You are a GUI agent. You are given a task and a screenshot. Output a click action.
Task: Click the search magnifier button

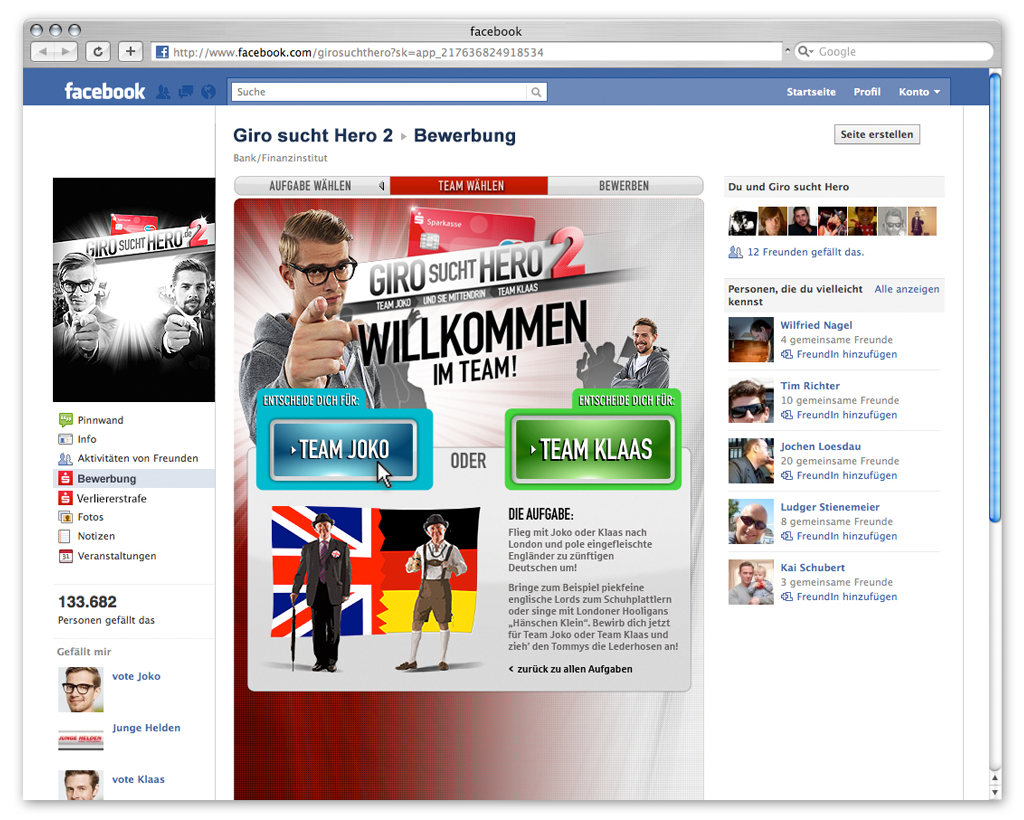[537, 92]
